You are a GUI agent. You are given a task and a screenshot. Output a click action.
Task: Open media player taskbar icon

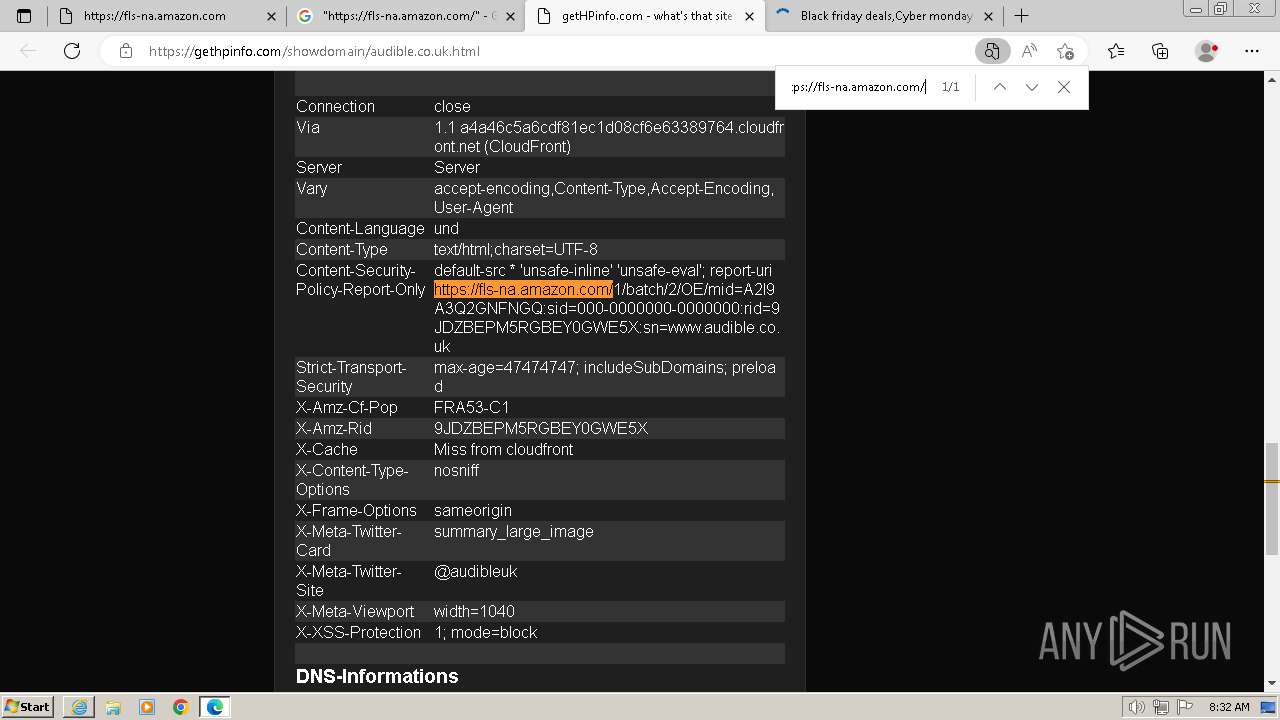point(147,707)
